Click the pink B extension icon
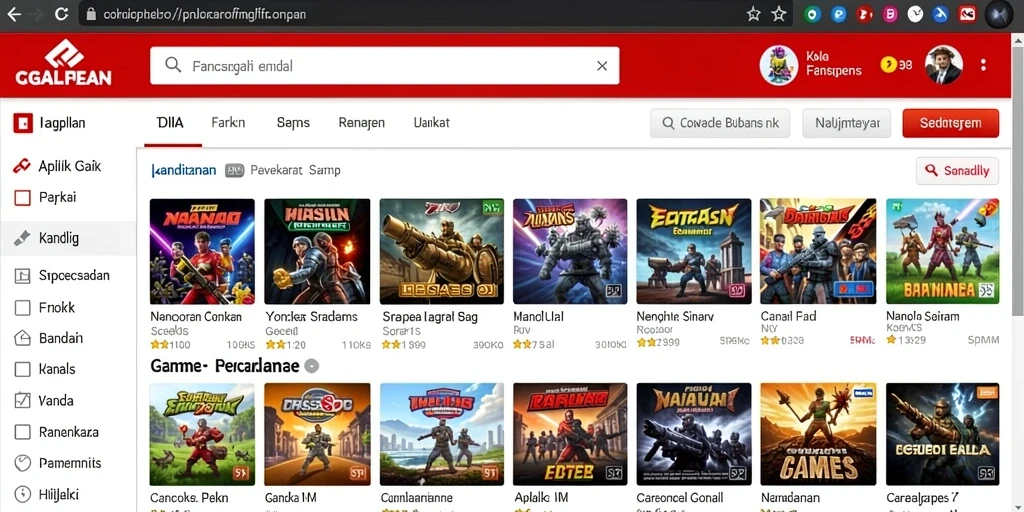 (x=889, y=14)
